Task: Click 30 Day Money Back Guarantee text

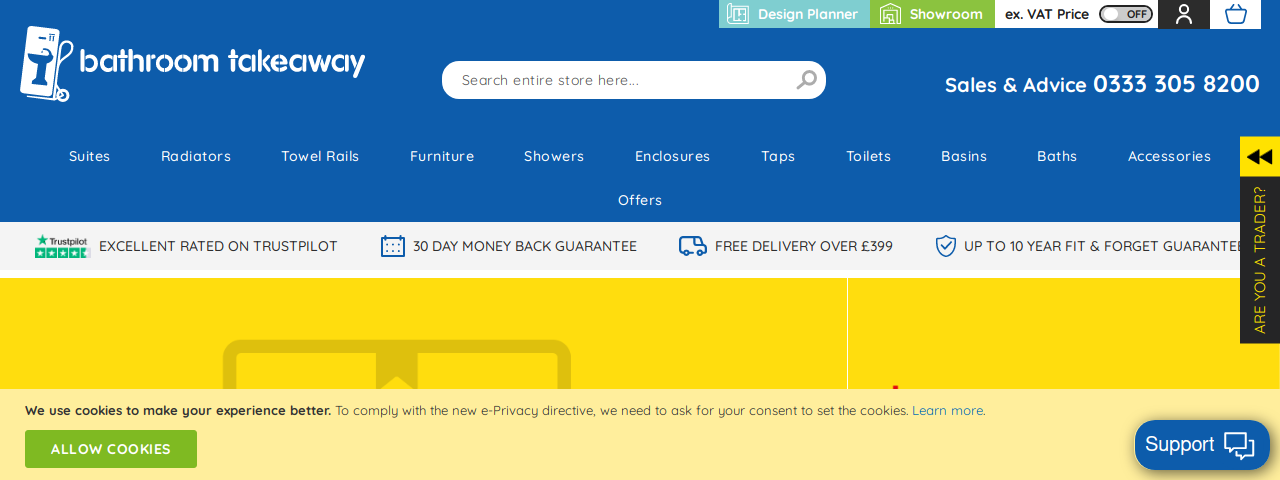Action: pos(525,246)
